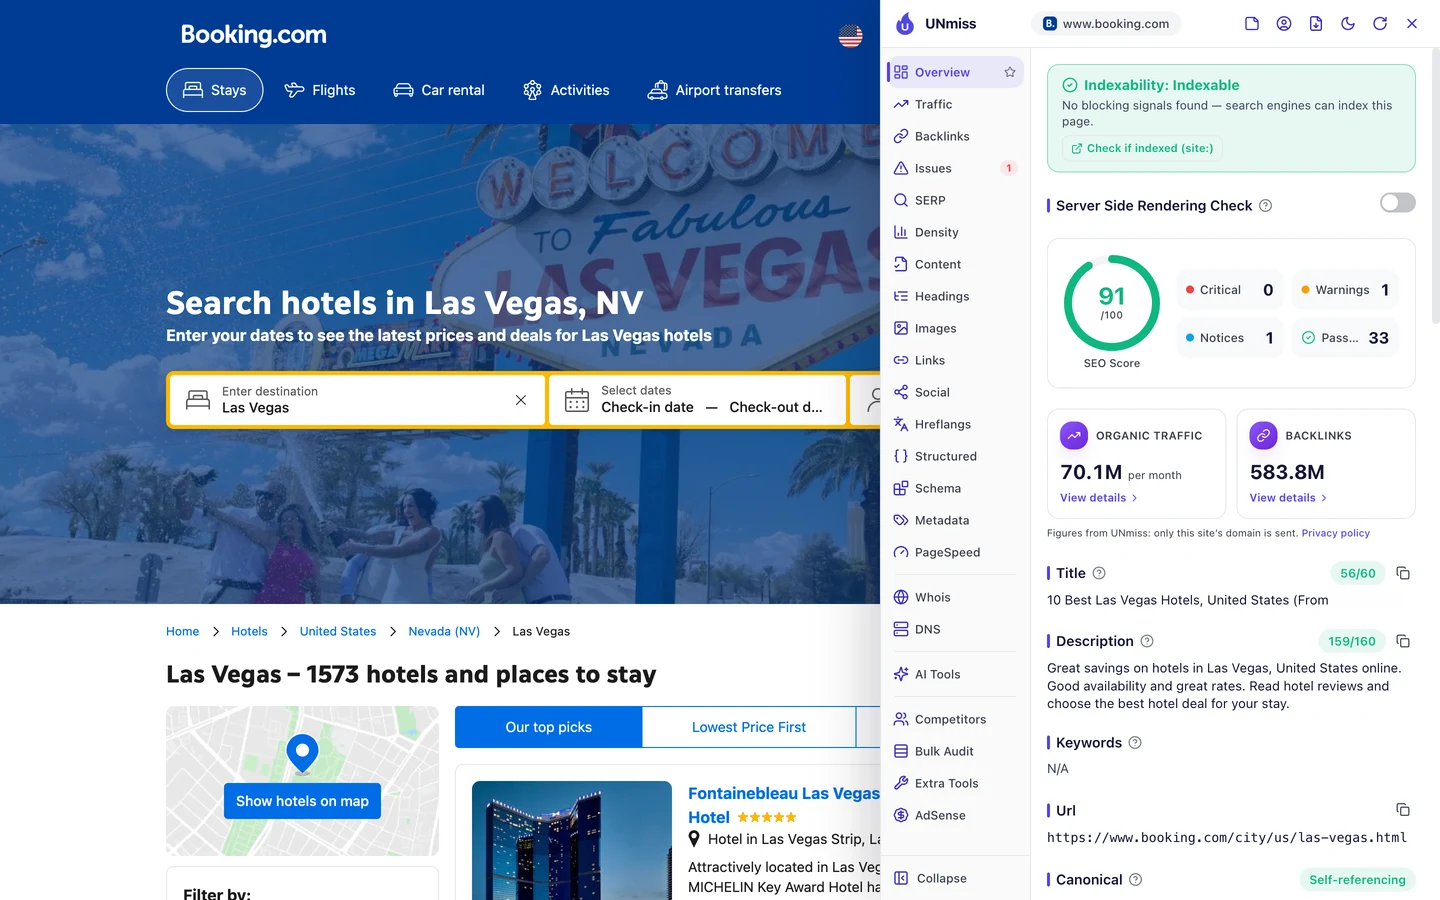This screenshot has height=900, width=1440.
Task: Click the user account icon in UNmiss header
Action: [1284, 23]
